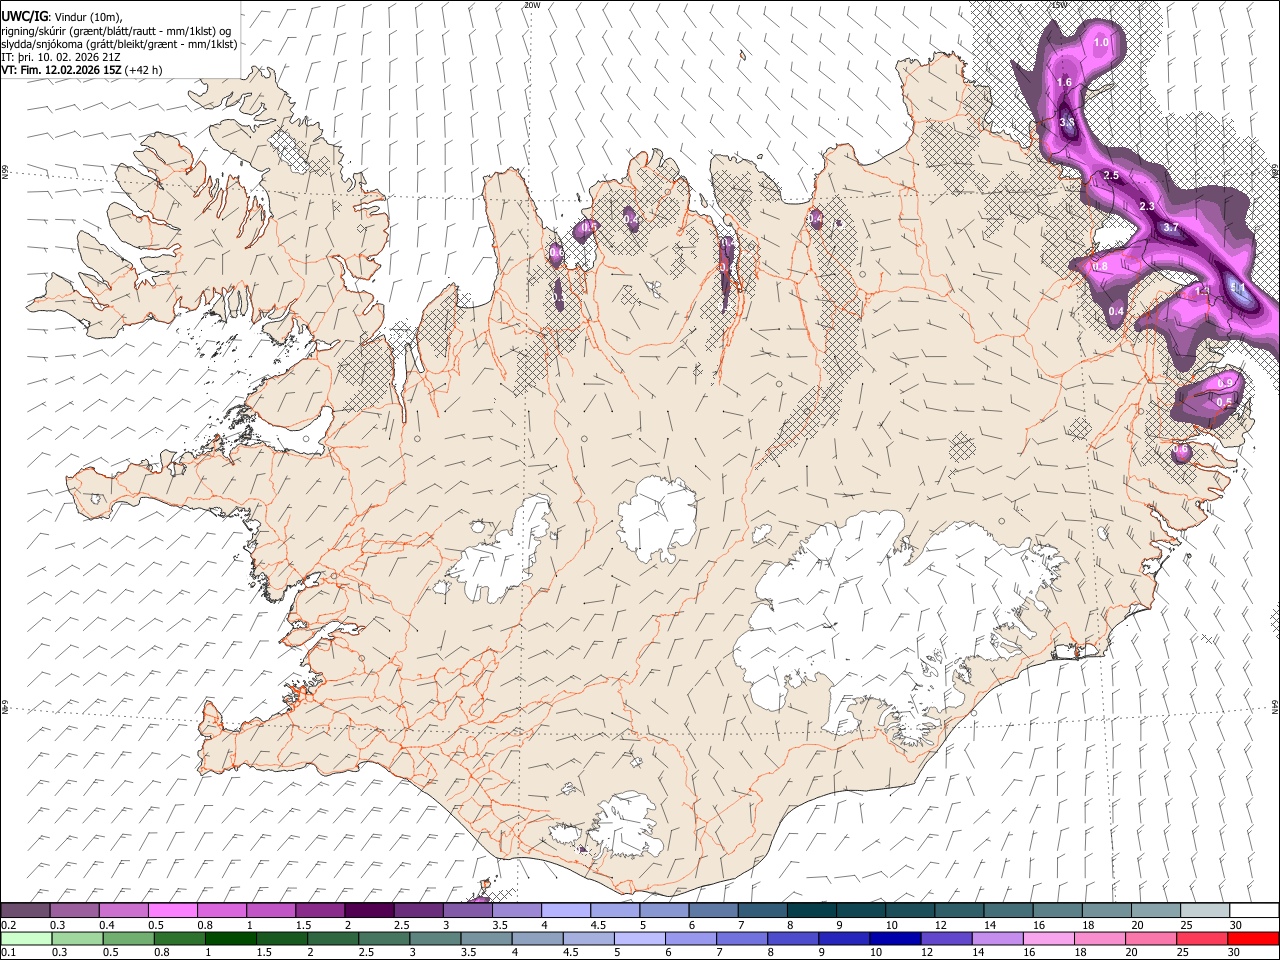Pick the light pink 16 swatch, bottom row
Screen dimensions: 1280x960
point(1048,938)
